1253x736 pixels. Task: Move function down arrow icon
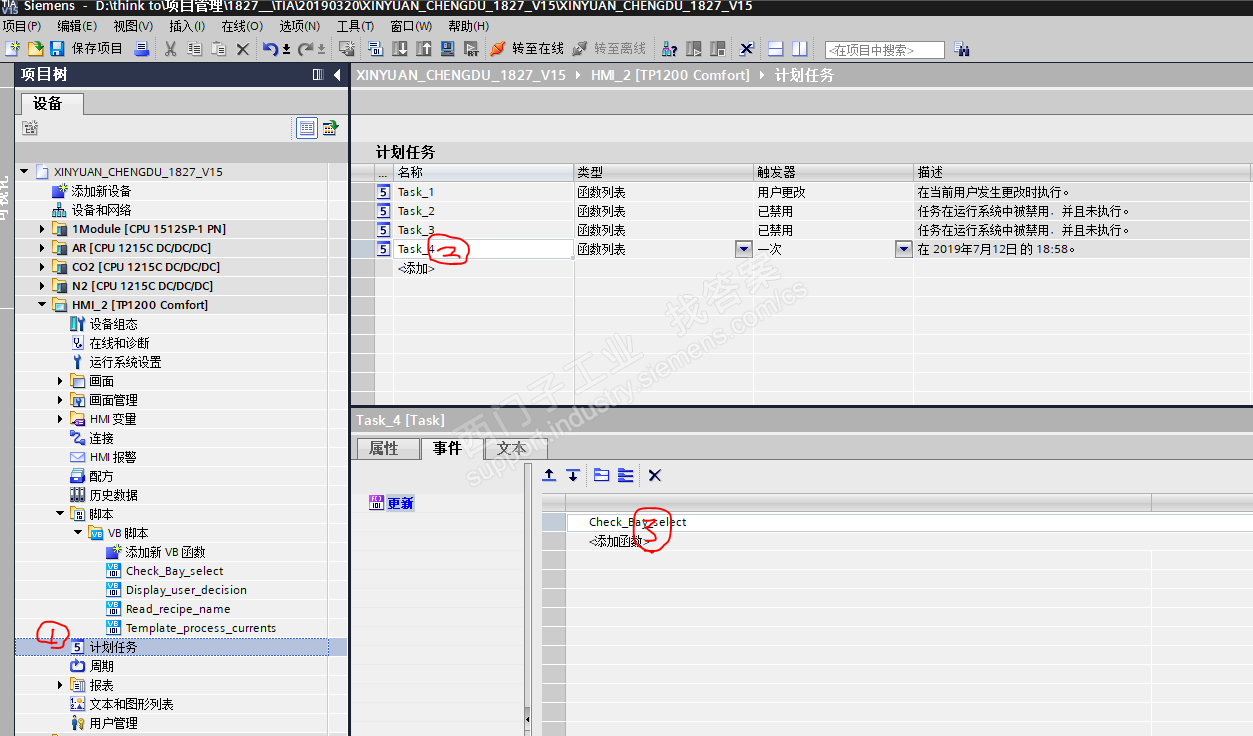click(573, 475)
